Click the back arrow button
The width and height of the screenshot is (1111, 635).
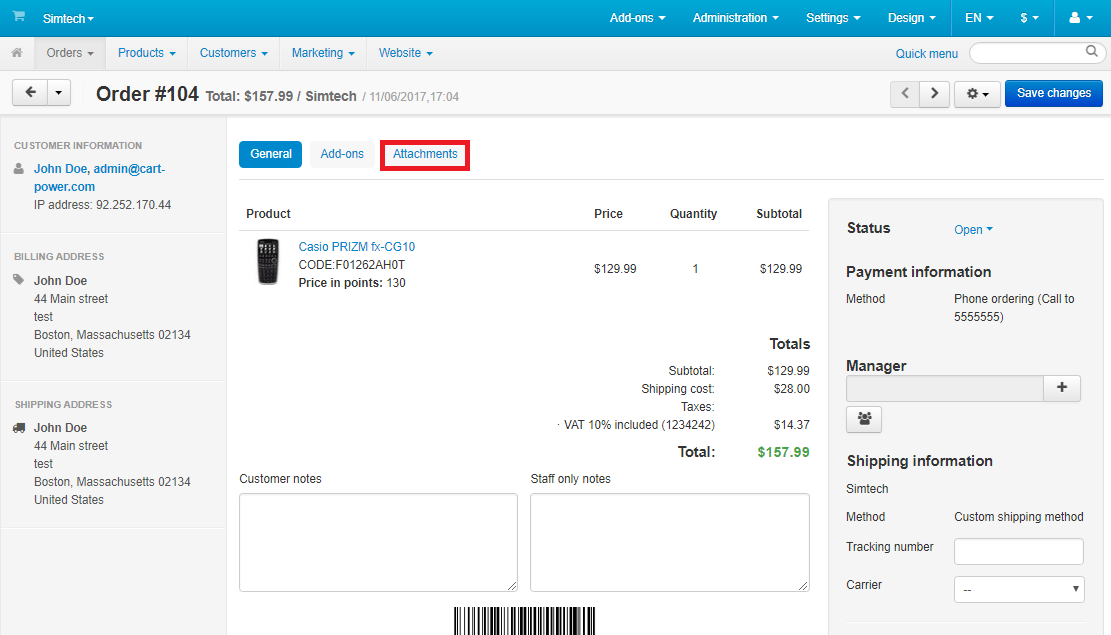coord(30,93)
